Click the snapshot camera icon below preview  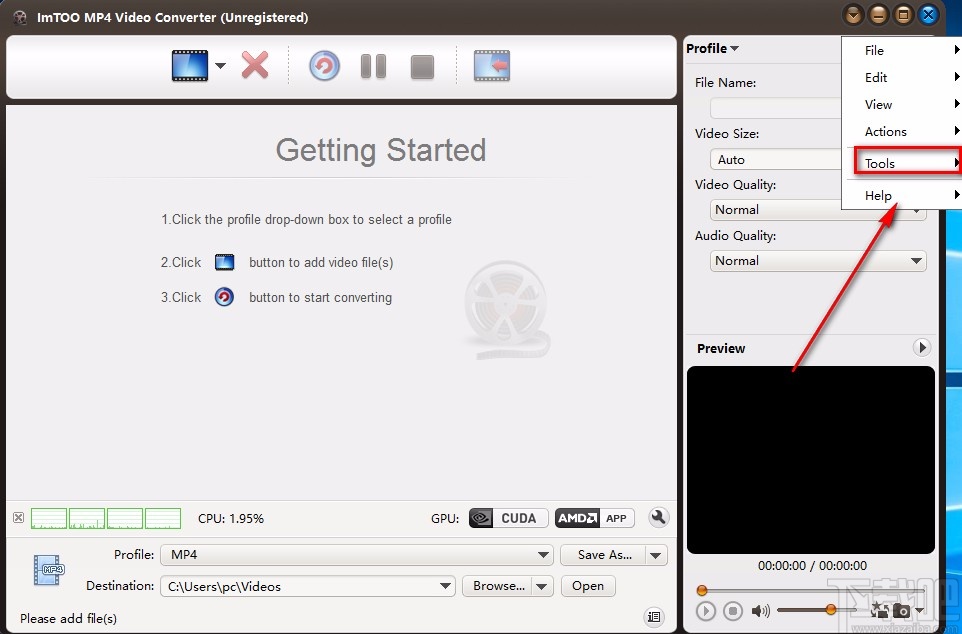point(904,611)
